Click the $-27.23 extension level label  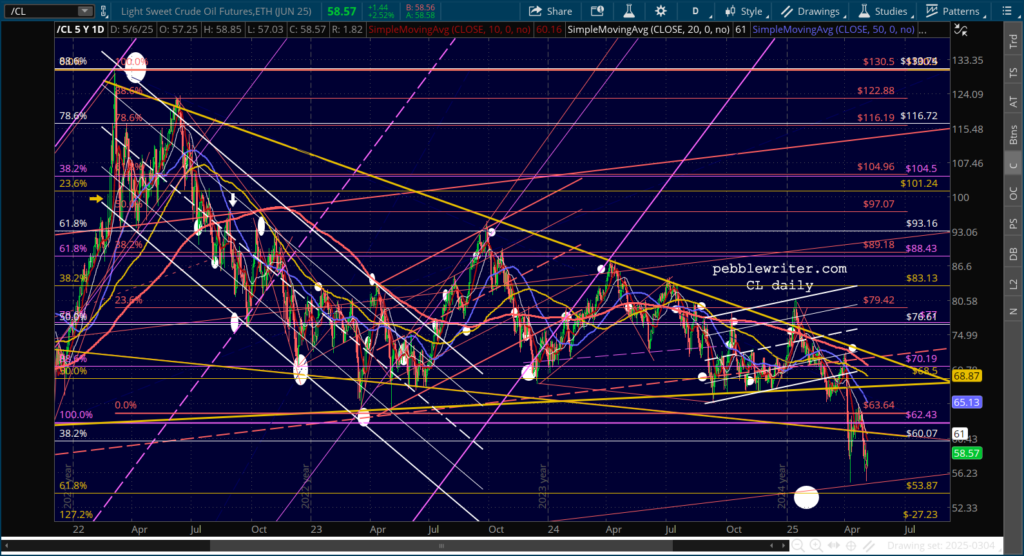pyautogui.click(x=920, y=515)
